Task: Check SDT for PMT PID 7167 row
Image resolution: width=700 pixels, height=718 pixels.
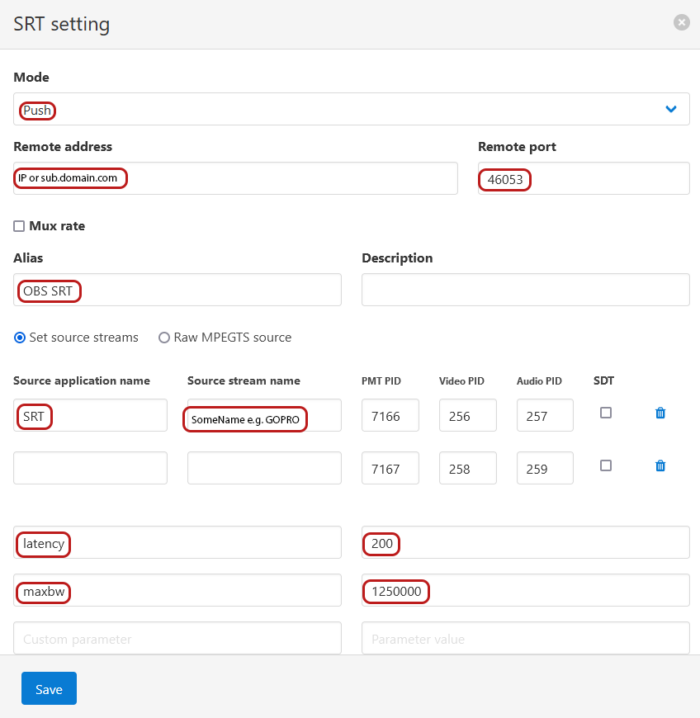Action: [x=605, y=465]
